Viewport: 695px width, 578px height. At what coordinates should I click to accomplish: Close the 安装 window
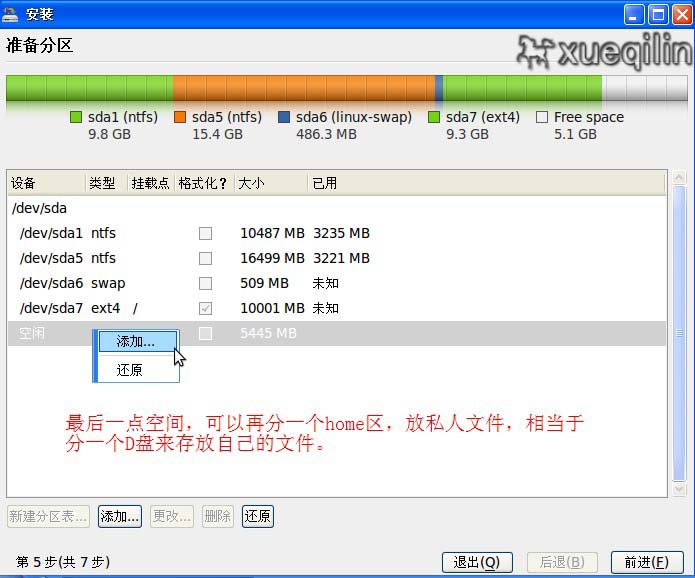pos(682,15)
